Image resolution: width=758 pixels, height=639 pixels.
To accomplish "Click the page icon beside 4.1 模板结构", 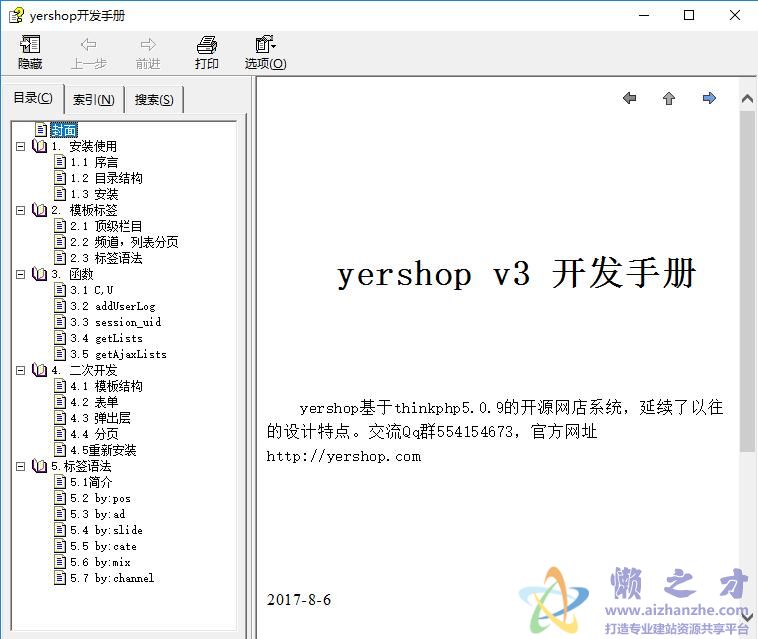I will click(x=60, y=386).
